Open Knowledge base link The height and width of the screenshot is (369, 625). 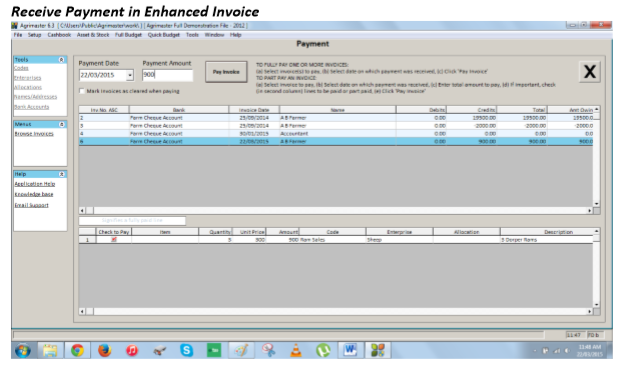(x=34, y=194)
